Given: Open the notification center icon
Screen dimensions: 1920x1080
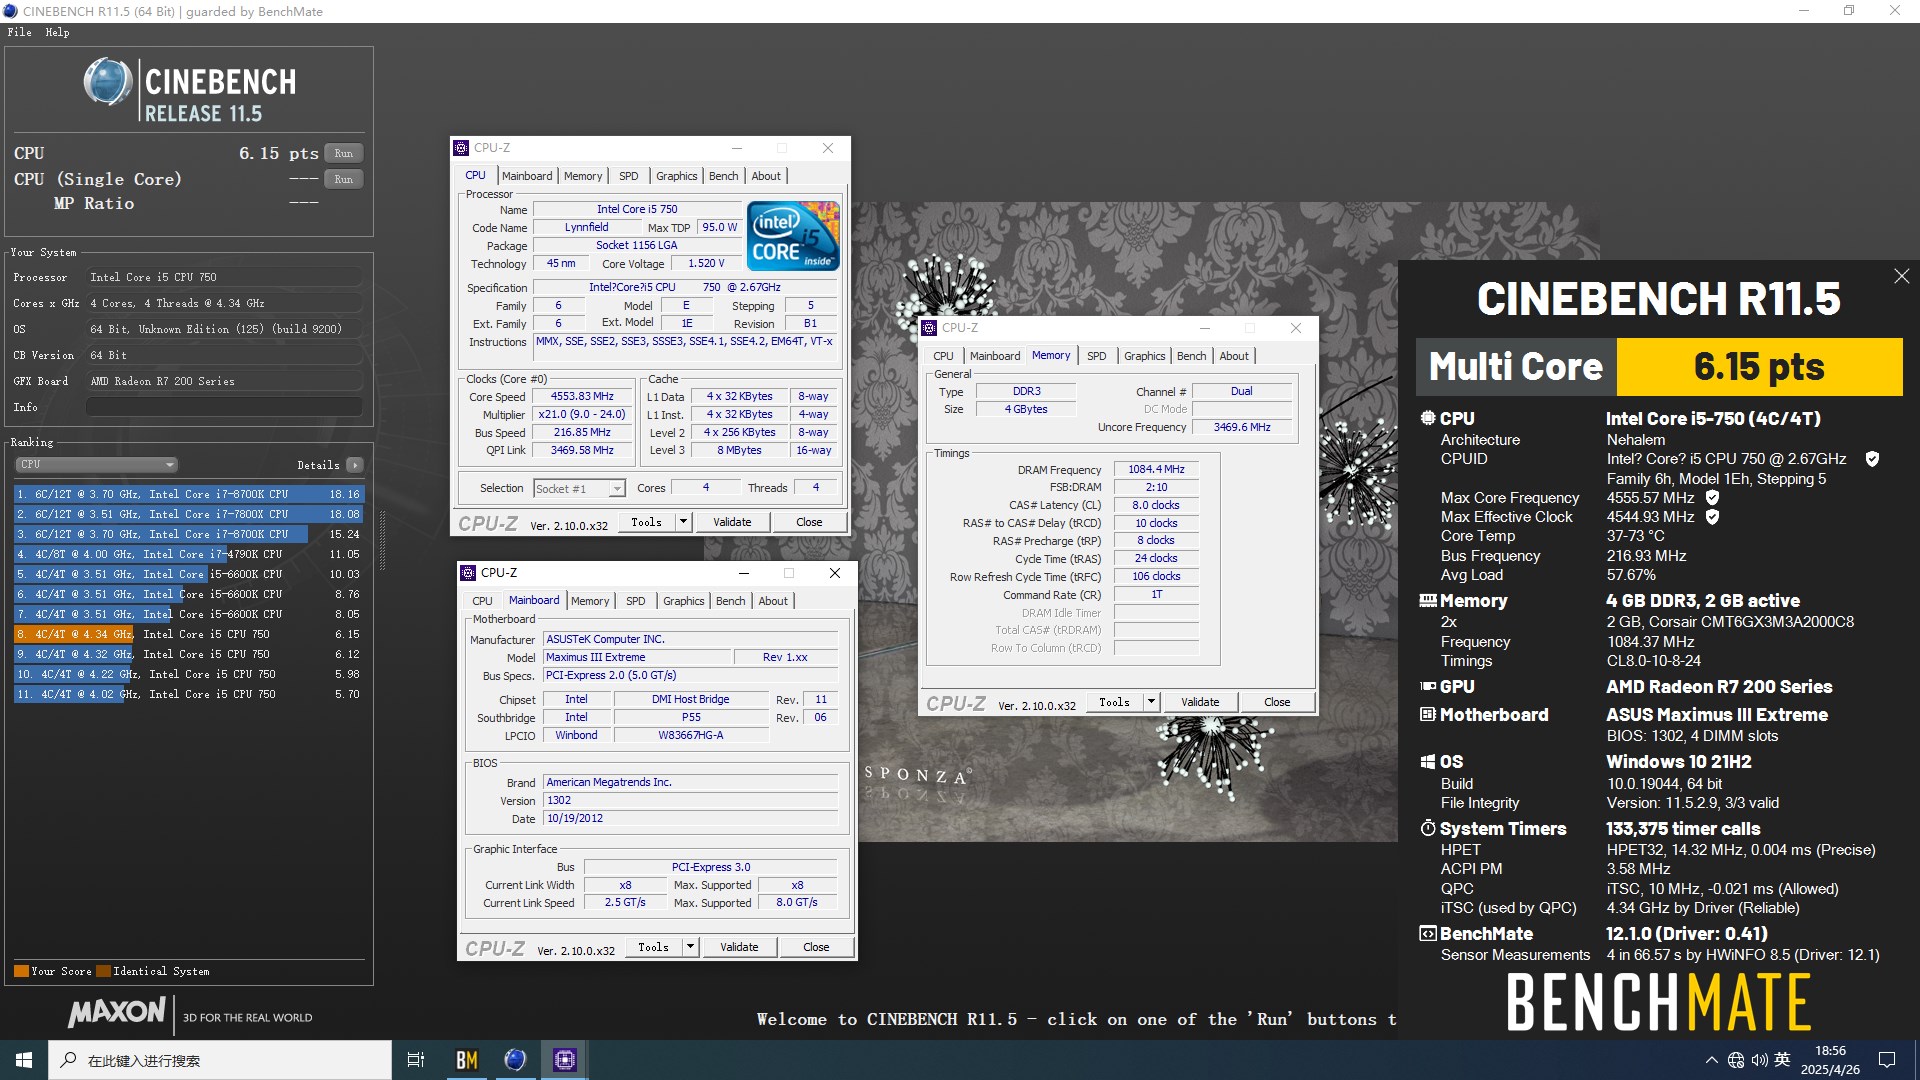Looking at the screenshot, I should pos(1887,1060).
